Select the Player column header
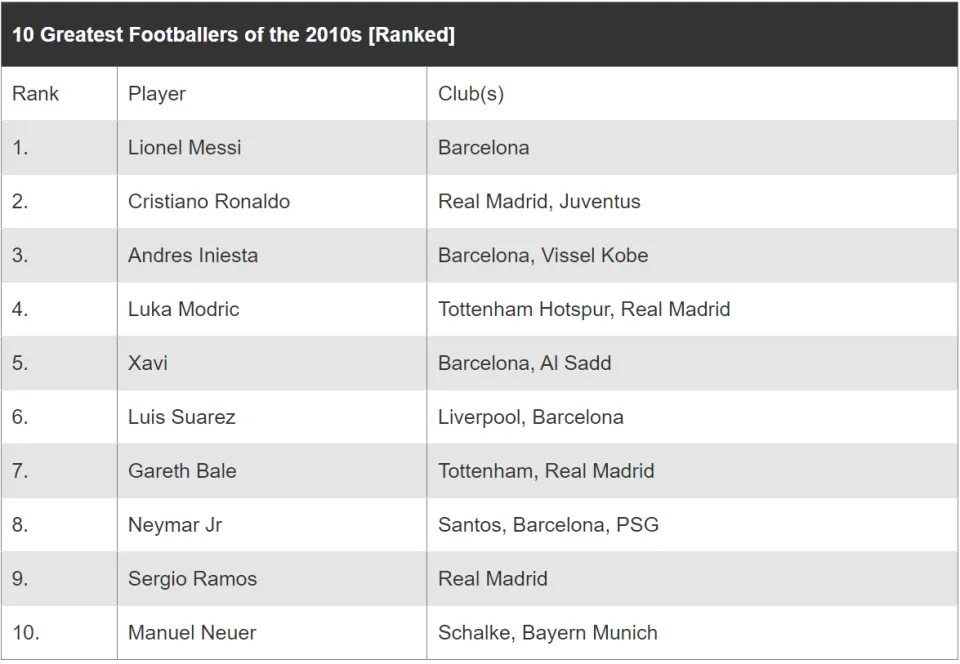The height and width of the screenshot is (664, 960). [272, 94]
